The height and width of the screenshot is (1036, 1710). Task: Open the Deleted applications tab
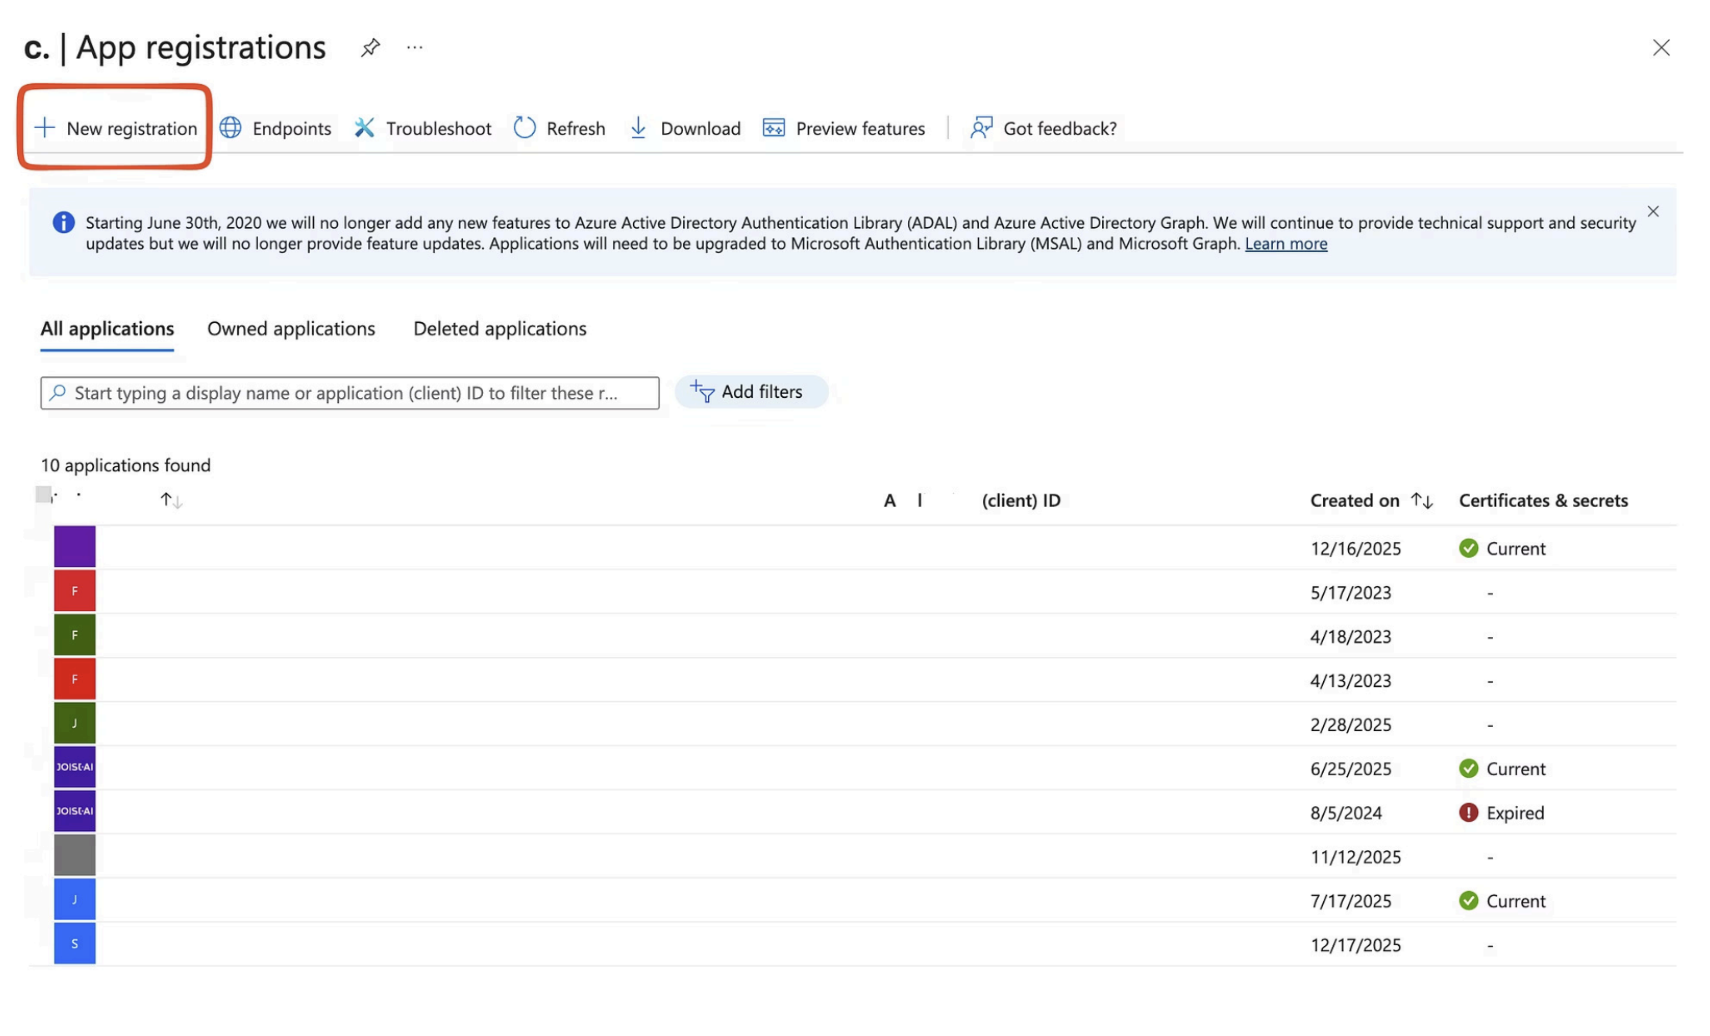(x=500, y=329)
